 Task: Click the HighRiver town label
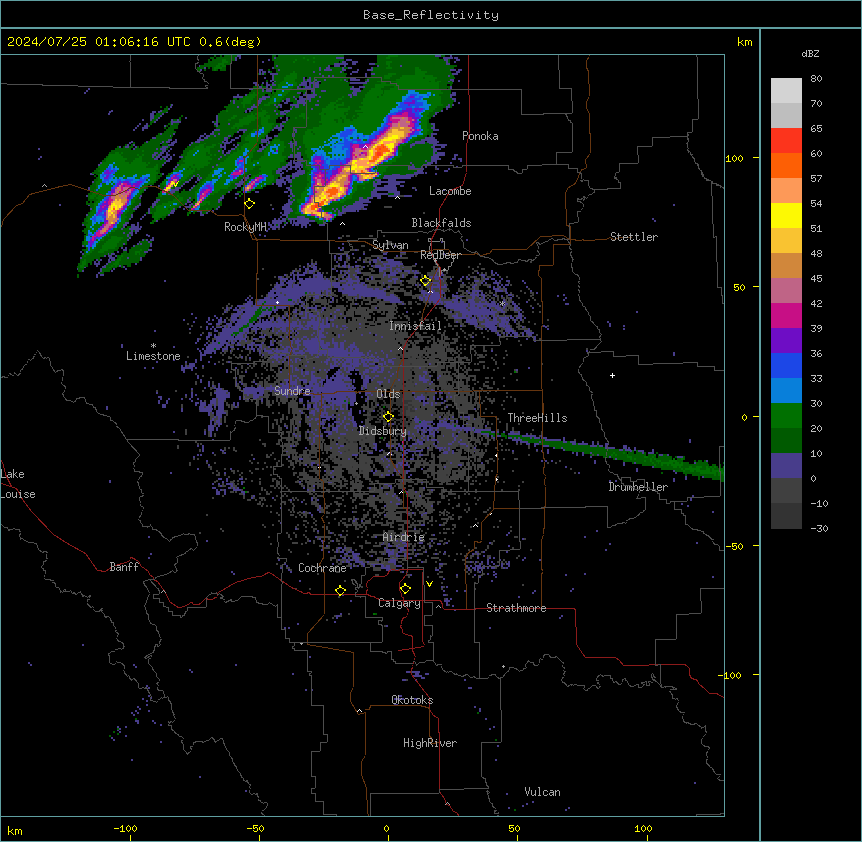(x=430, y=743)
